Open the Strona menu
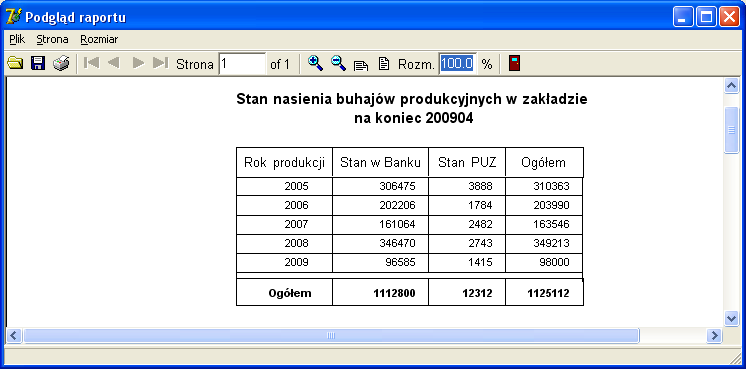This screenshot has width=746, height=369. 52,39
